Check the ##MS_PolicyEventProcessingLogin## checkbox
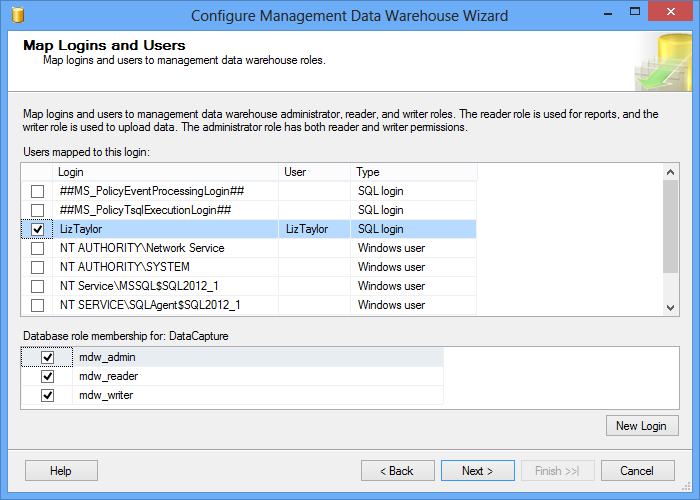Image resolution: width=700 pixels, height=500 pixels. [x=37, y=191]
